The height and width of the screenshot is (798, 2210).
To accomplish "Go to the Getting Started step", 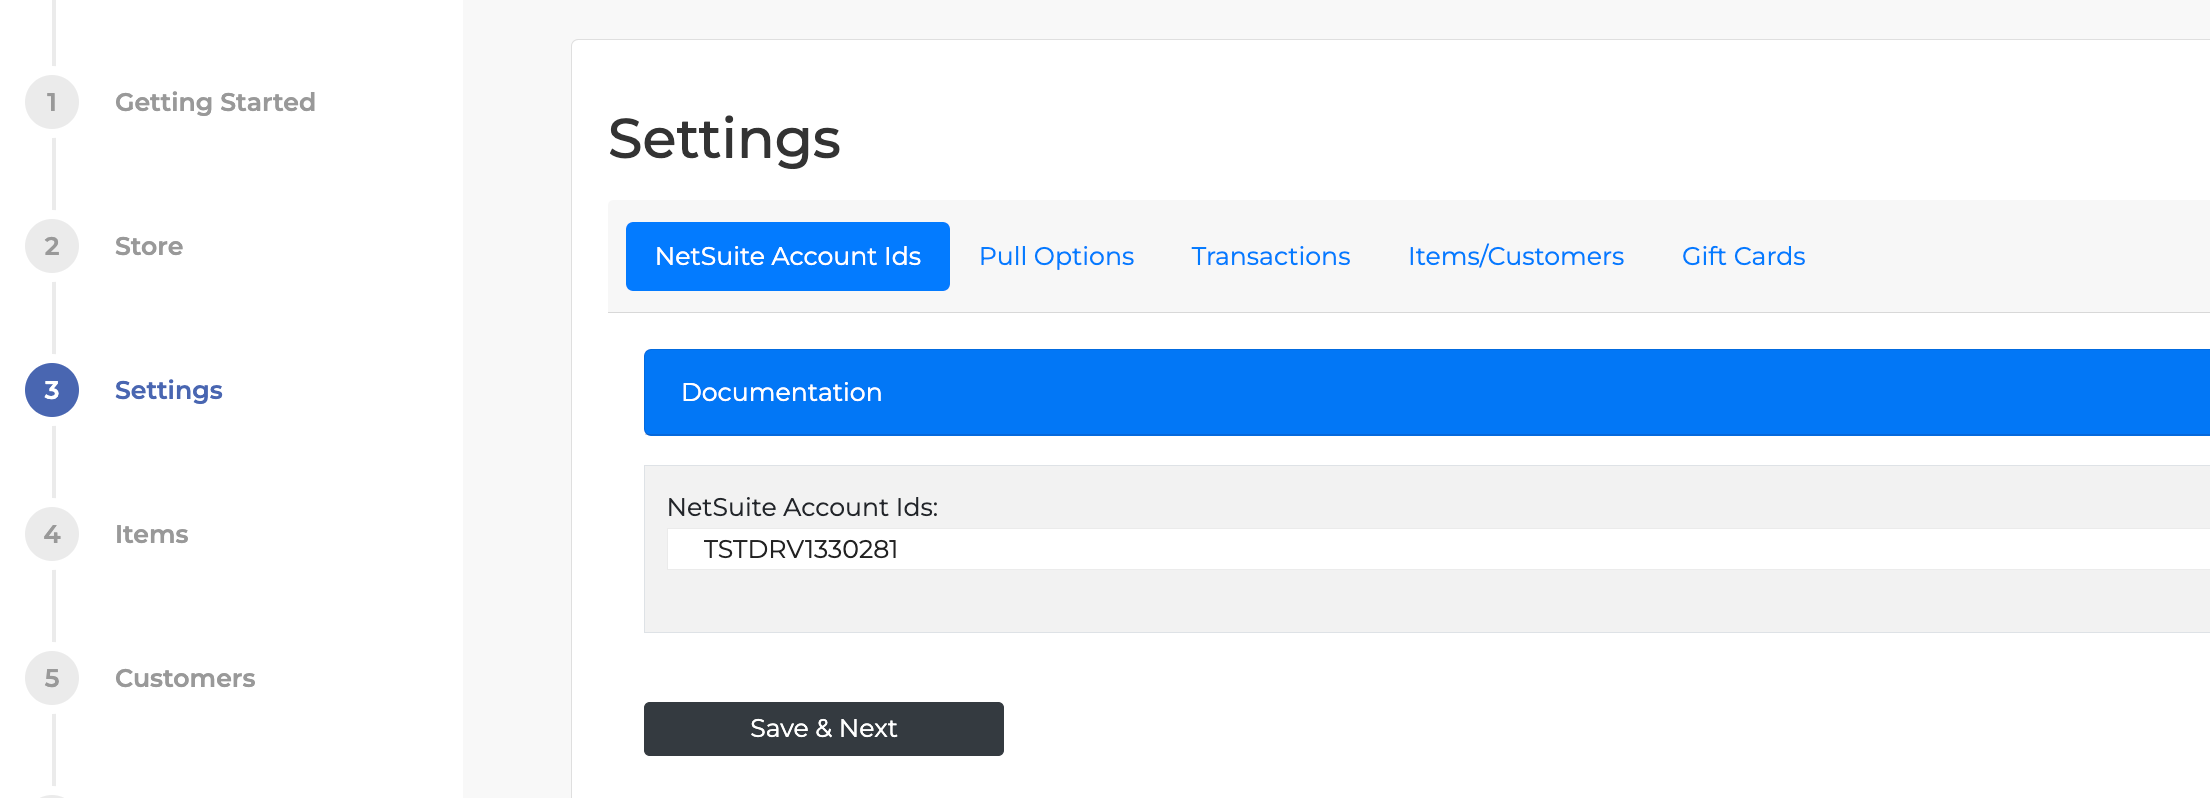I will pos(215,102).
